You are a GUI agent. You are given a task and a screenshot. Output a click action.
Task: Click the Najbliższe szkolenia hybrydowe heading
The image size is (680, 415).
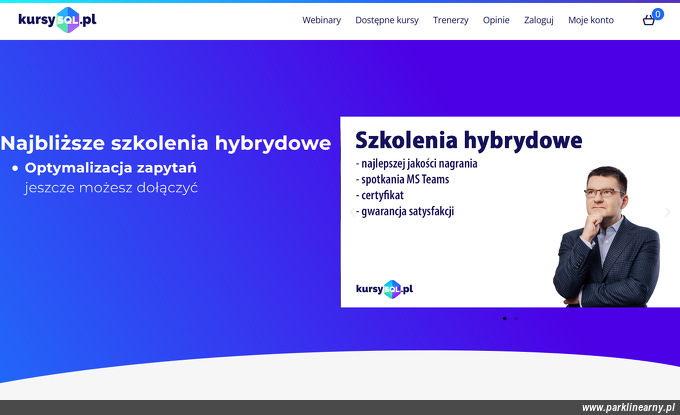coord(166,143)
